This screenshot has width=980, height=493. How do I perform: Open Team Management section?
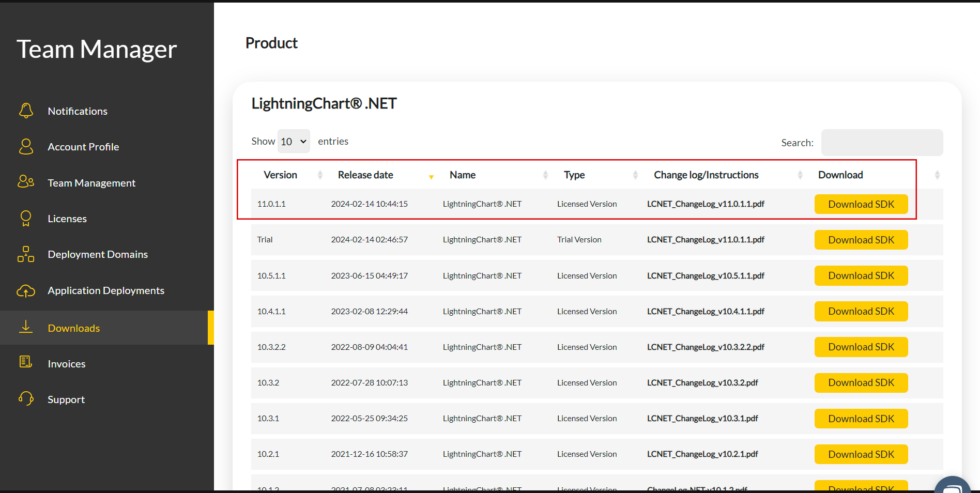click(x=91, y=183)
